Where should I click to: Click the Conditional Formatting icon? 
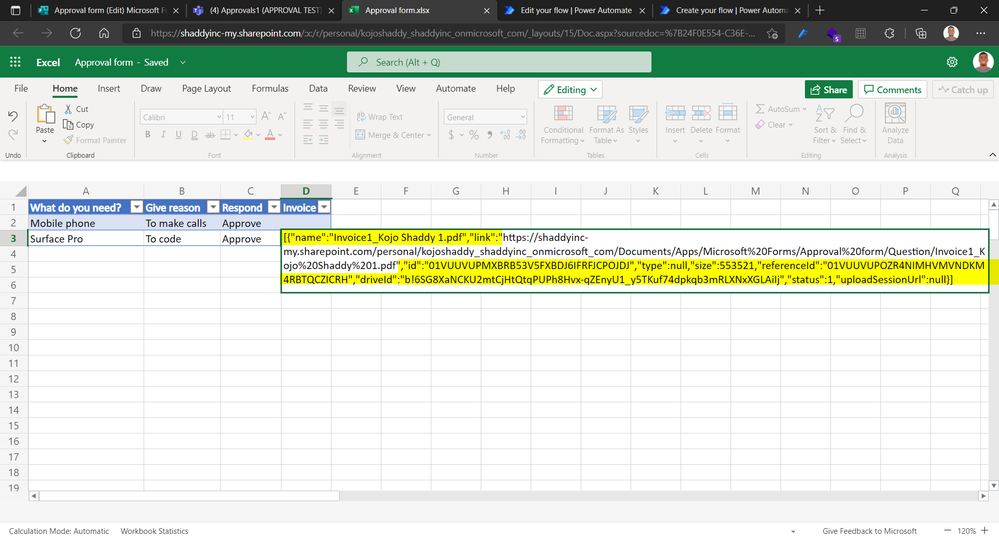point(563,113)
